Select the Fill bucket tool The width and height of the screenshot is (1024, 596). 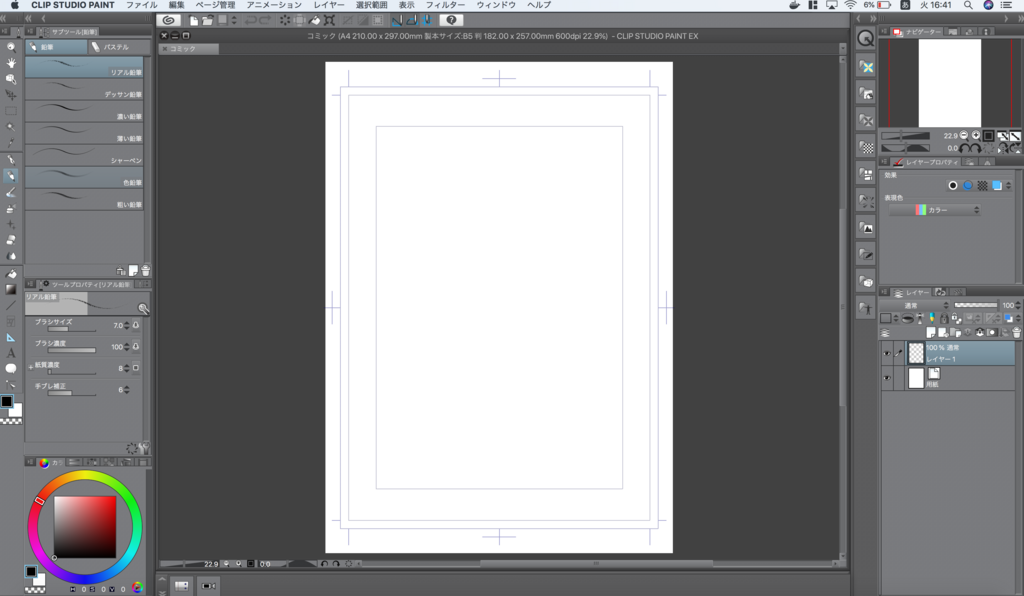tap(10, 274)
